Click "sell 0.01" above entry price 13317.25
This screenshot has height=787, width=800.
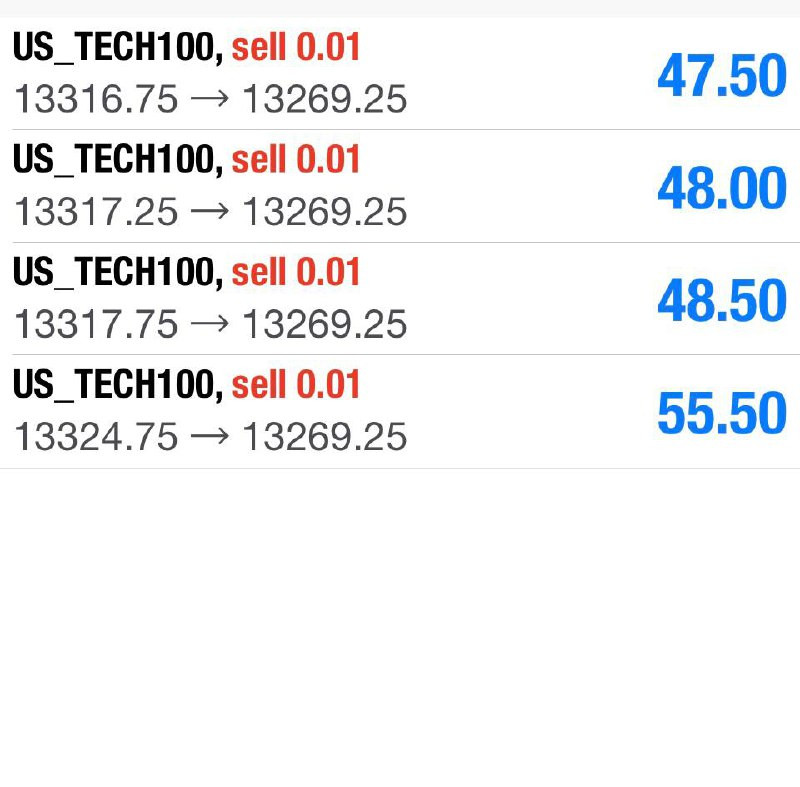click(296, 160)
